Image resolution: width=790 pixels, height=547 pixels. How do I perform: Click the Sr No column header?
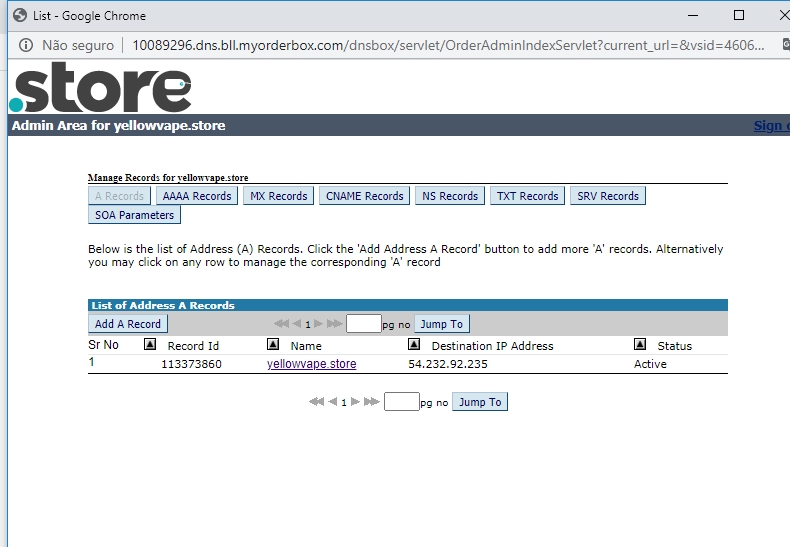pyautogui.click(x=103, y=345)
